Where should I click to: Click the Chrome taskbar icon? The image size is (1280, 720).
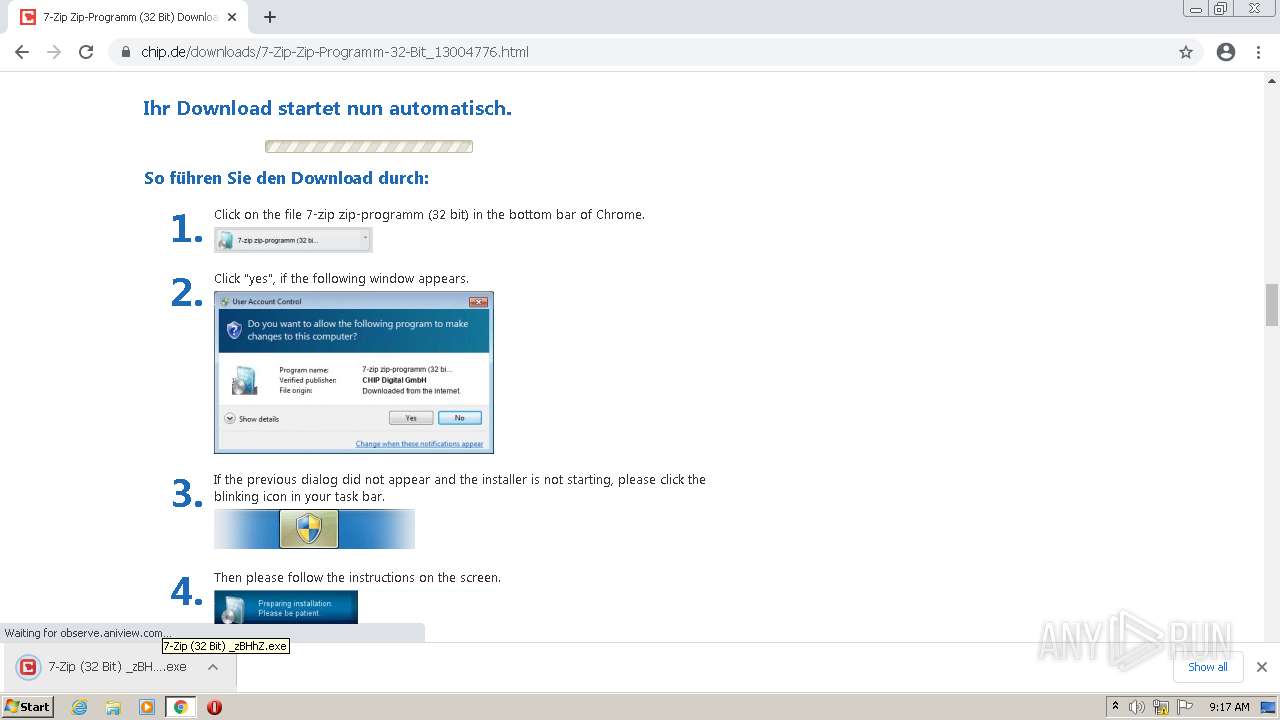click(x=180, y=707)
